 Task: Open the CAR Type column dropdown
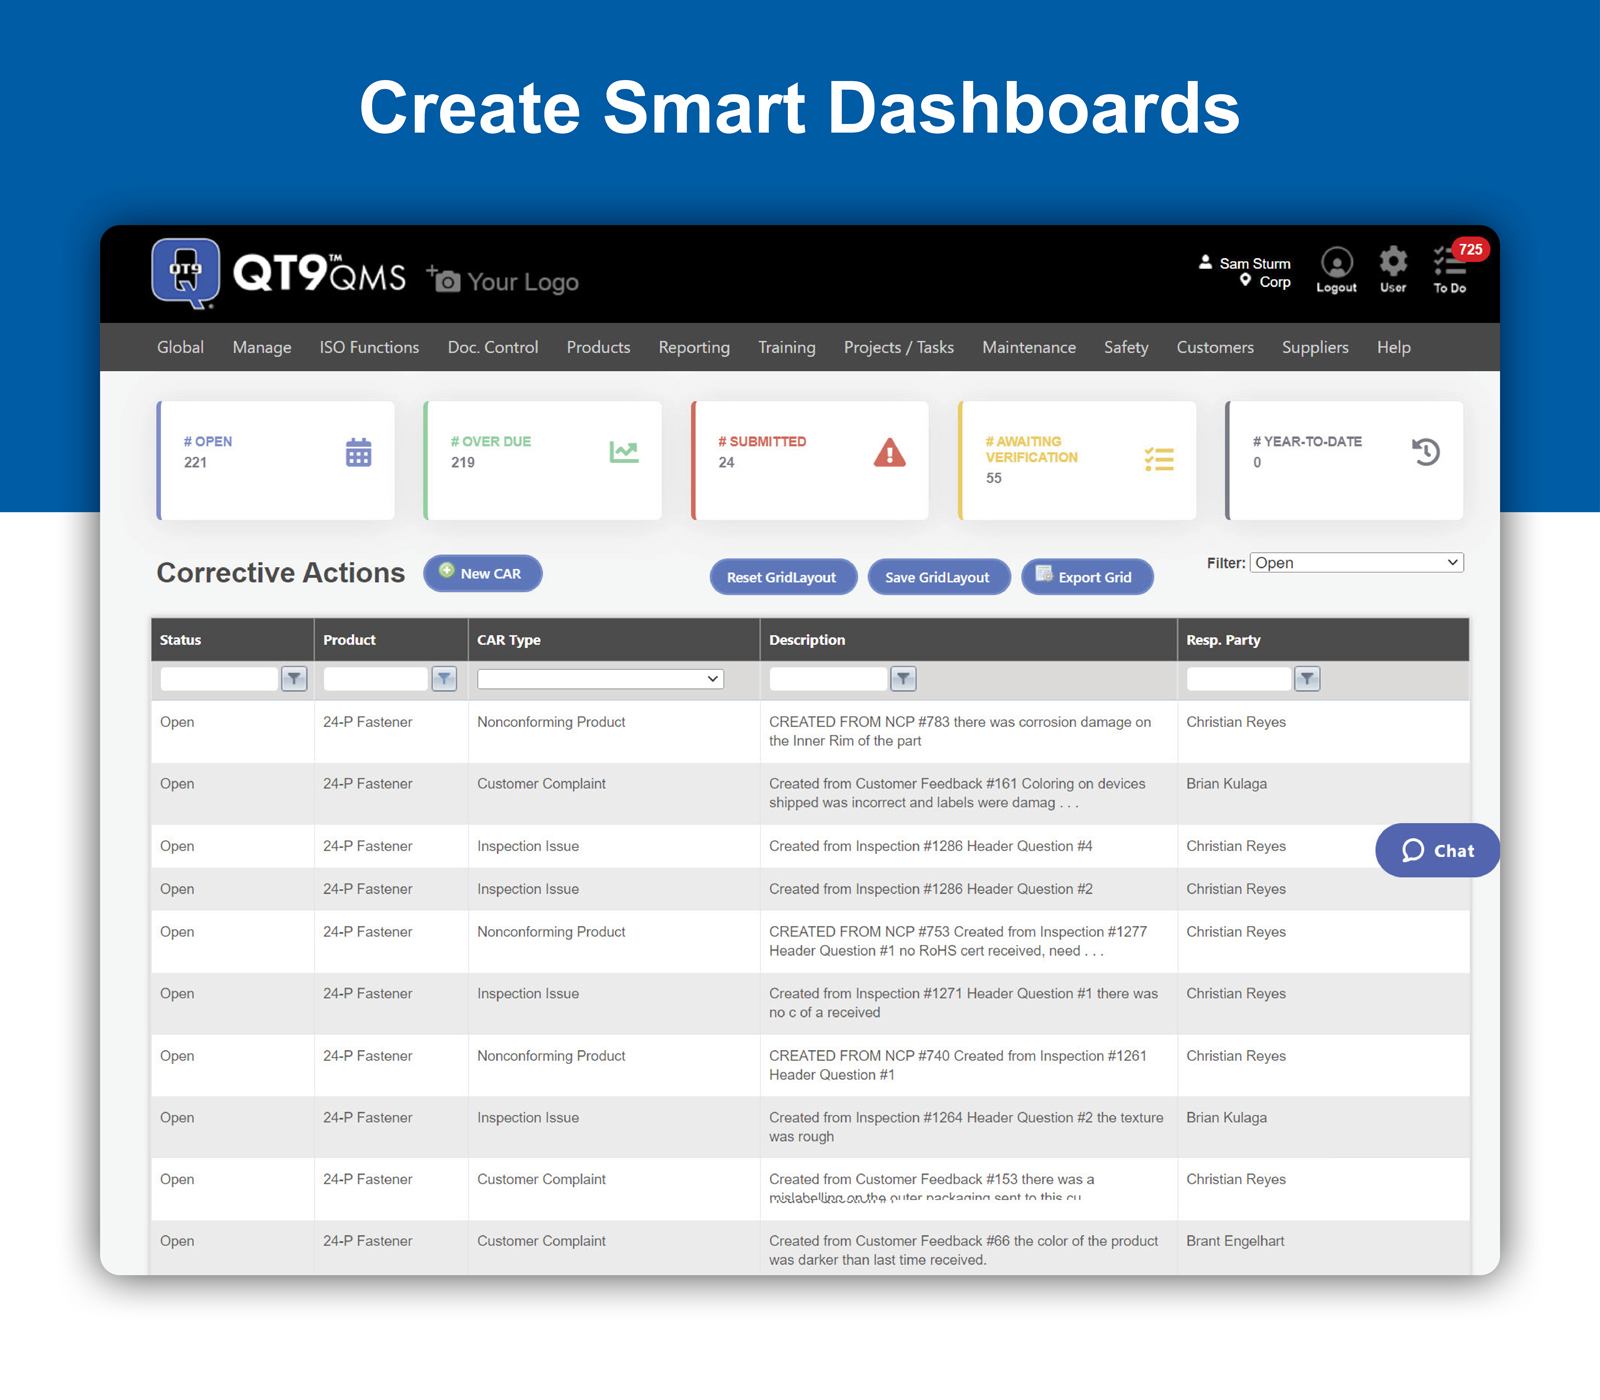click(599, 678)
